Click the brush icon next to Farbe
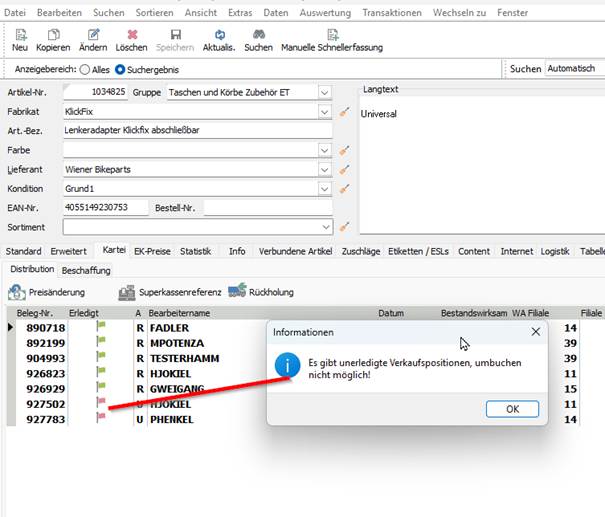Image resolution: width=605 pixels, height=517 pixels. [344, 150]
